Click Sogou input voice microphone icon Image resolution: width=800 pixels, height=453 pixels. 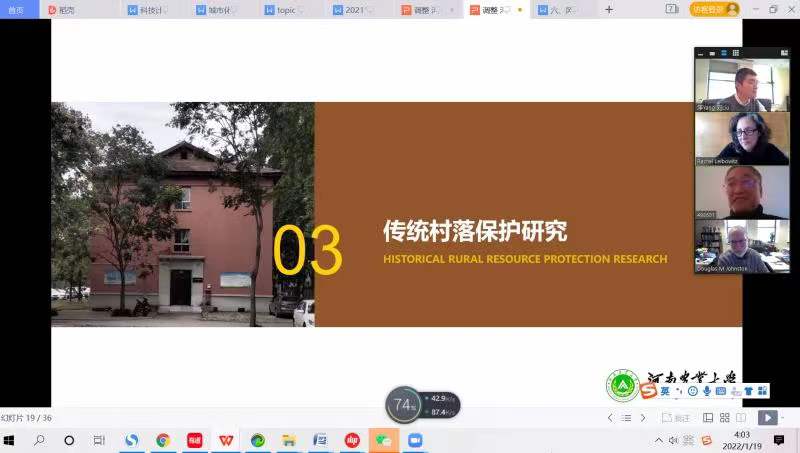coord(707,391)
